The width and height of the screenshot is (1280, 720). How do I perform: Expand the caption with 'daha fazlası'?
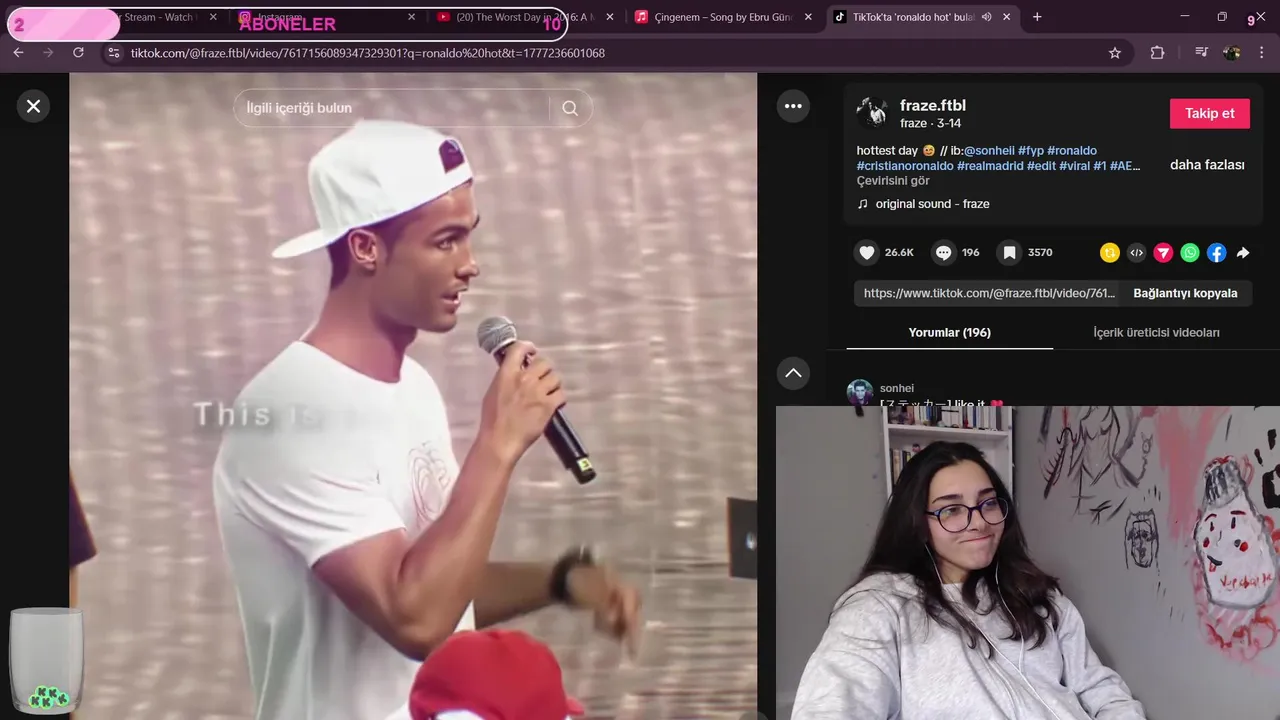[x=1207, y=165]
